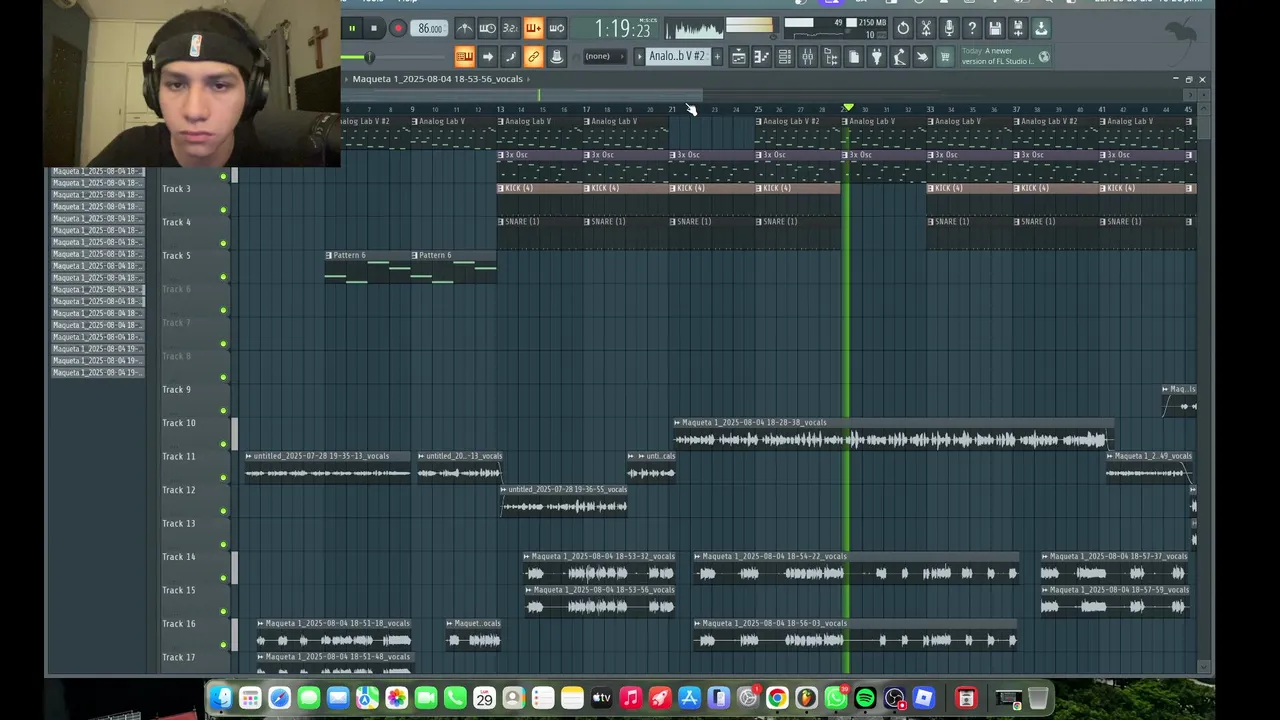Toggle the metronome icon
Viewport: 1280px width, 720px height.
tap(465, 28)
